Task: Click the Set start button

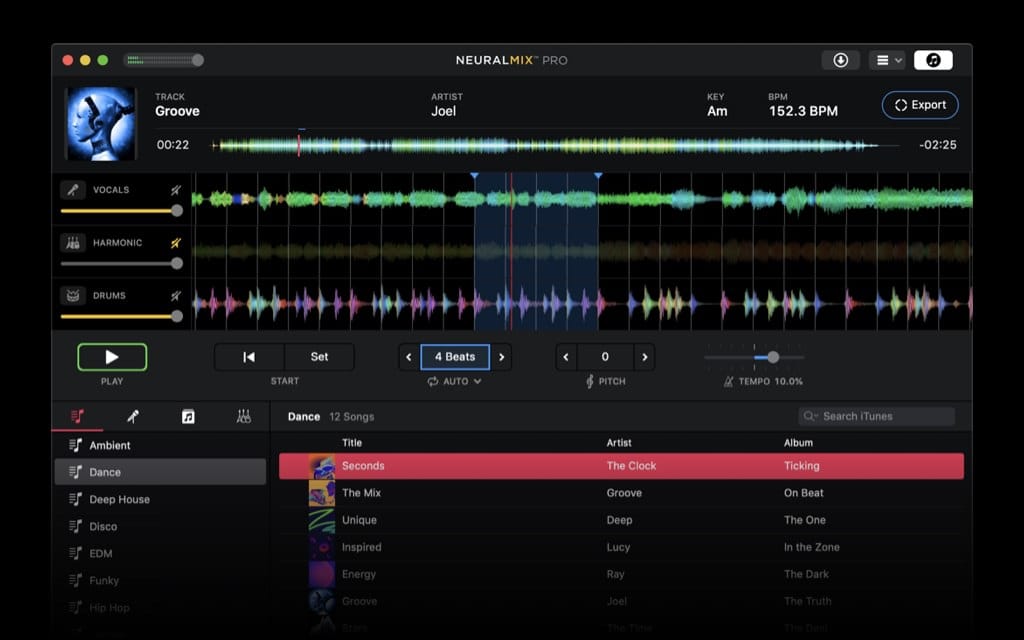Action: 322,356
